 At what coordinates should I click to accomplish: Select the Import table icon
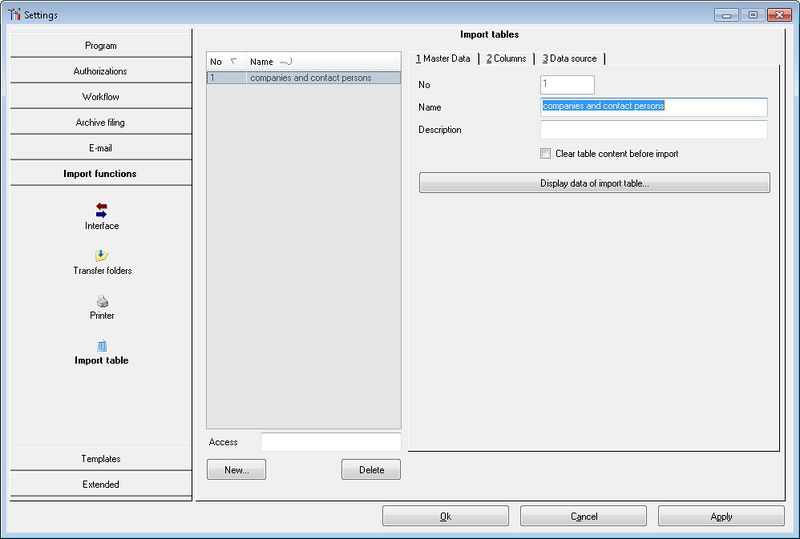click(x=102, y=346)
